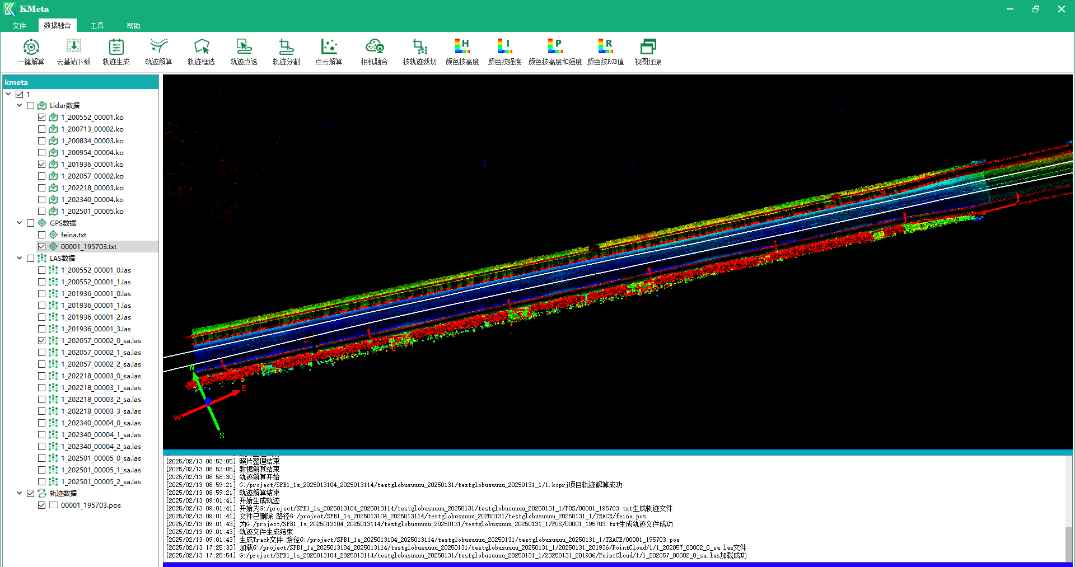Collapse the LAS数据 tree node
This screenshot has height=567, width=1075.
pyautogui.click(x=19, y=258)
